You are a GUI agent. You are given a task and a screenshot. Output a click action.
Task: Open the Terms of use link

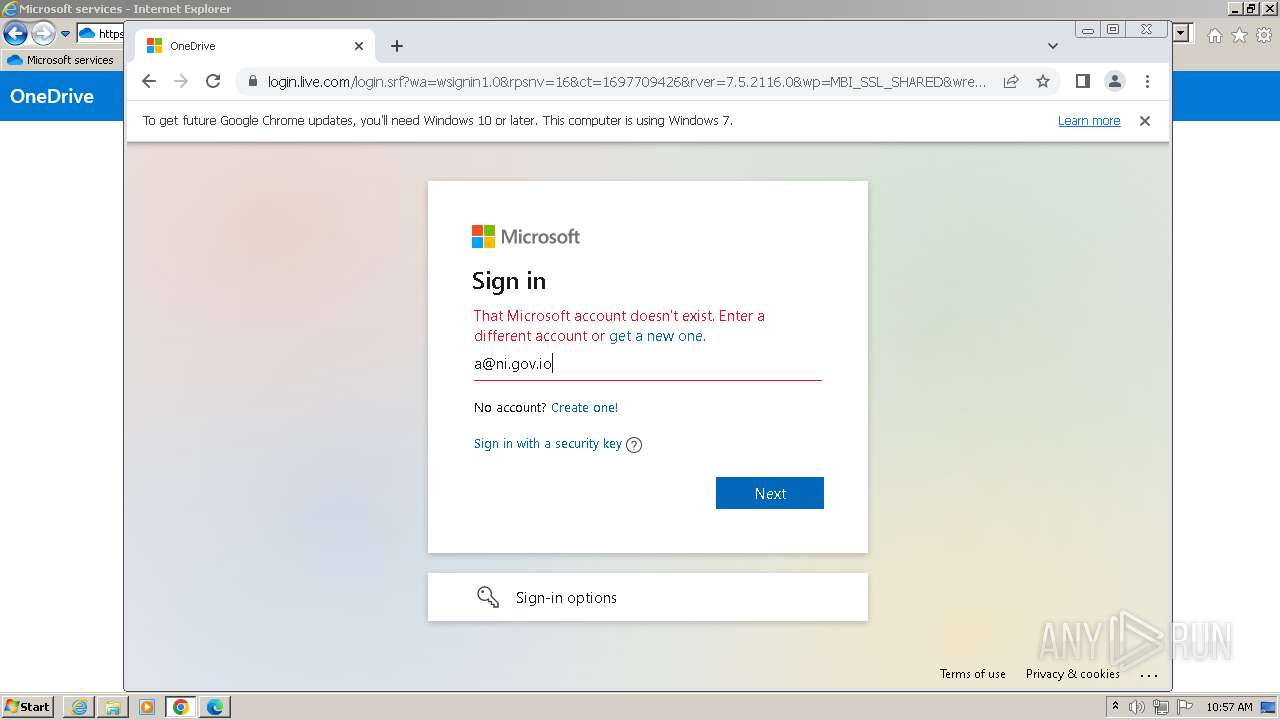coord(973,674)
